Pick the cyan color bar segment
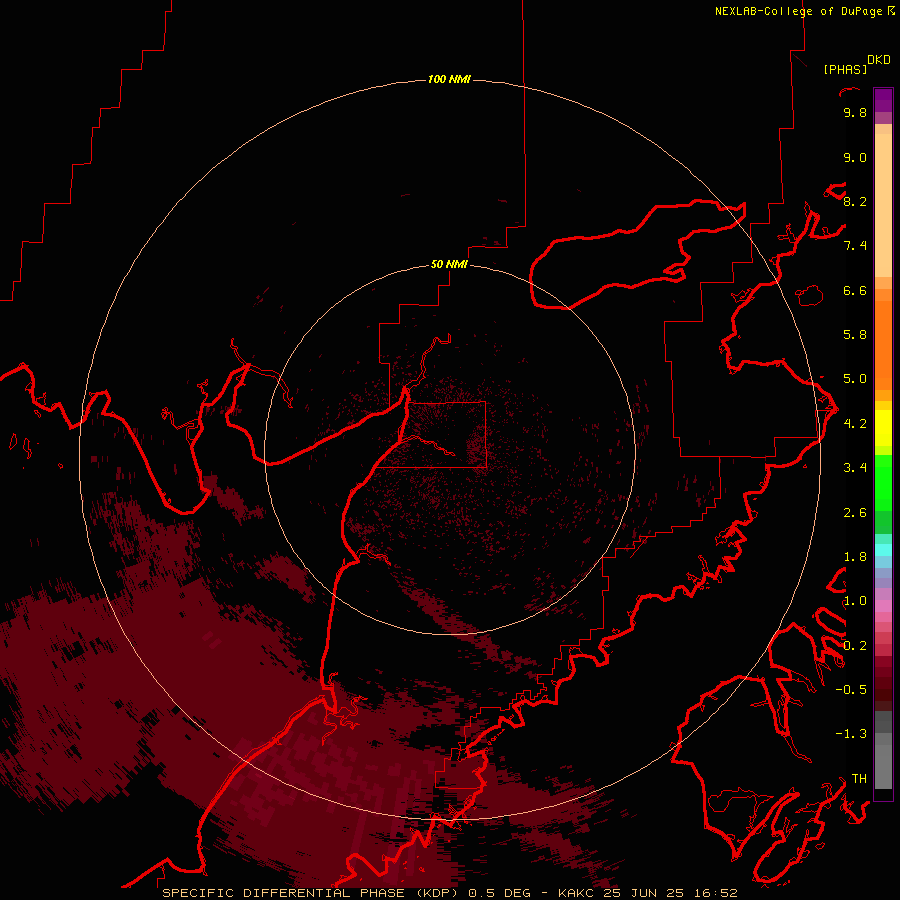The height and width of the screenshot is (900, 900). coord(883,550)
